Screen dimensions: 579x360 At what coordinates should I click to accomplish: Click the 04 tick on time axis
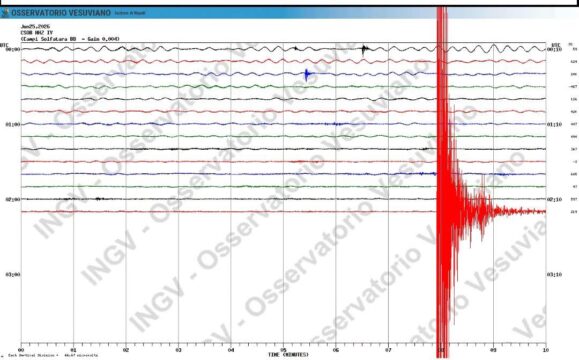231,350
